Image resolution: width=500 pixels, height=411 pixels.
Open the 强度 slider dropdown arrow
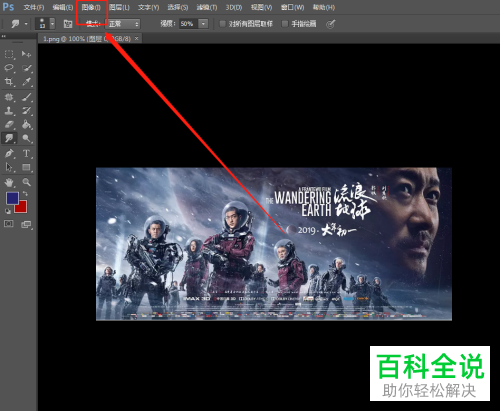coord(203,24)
